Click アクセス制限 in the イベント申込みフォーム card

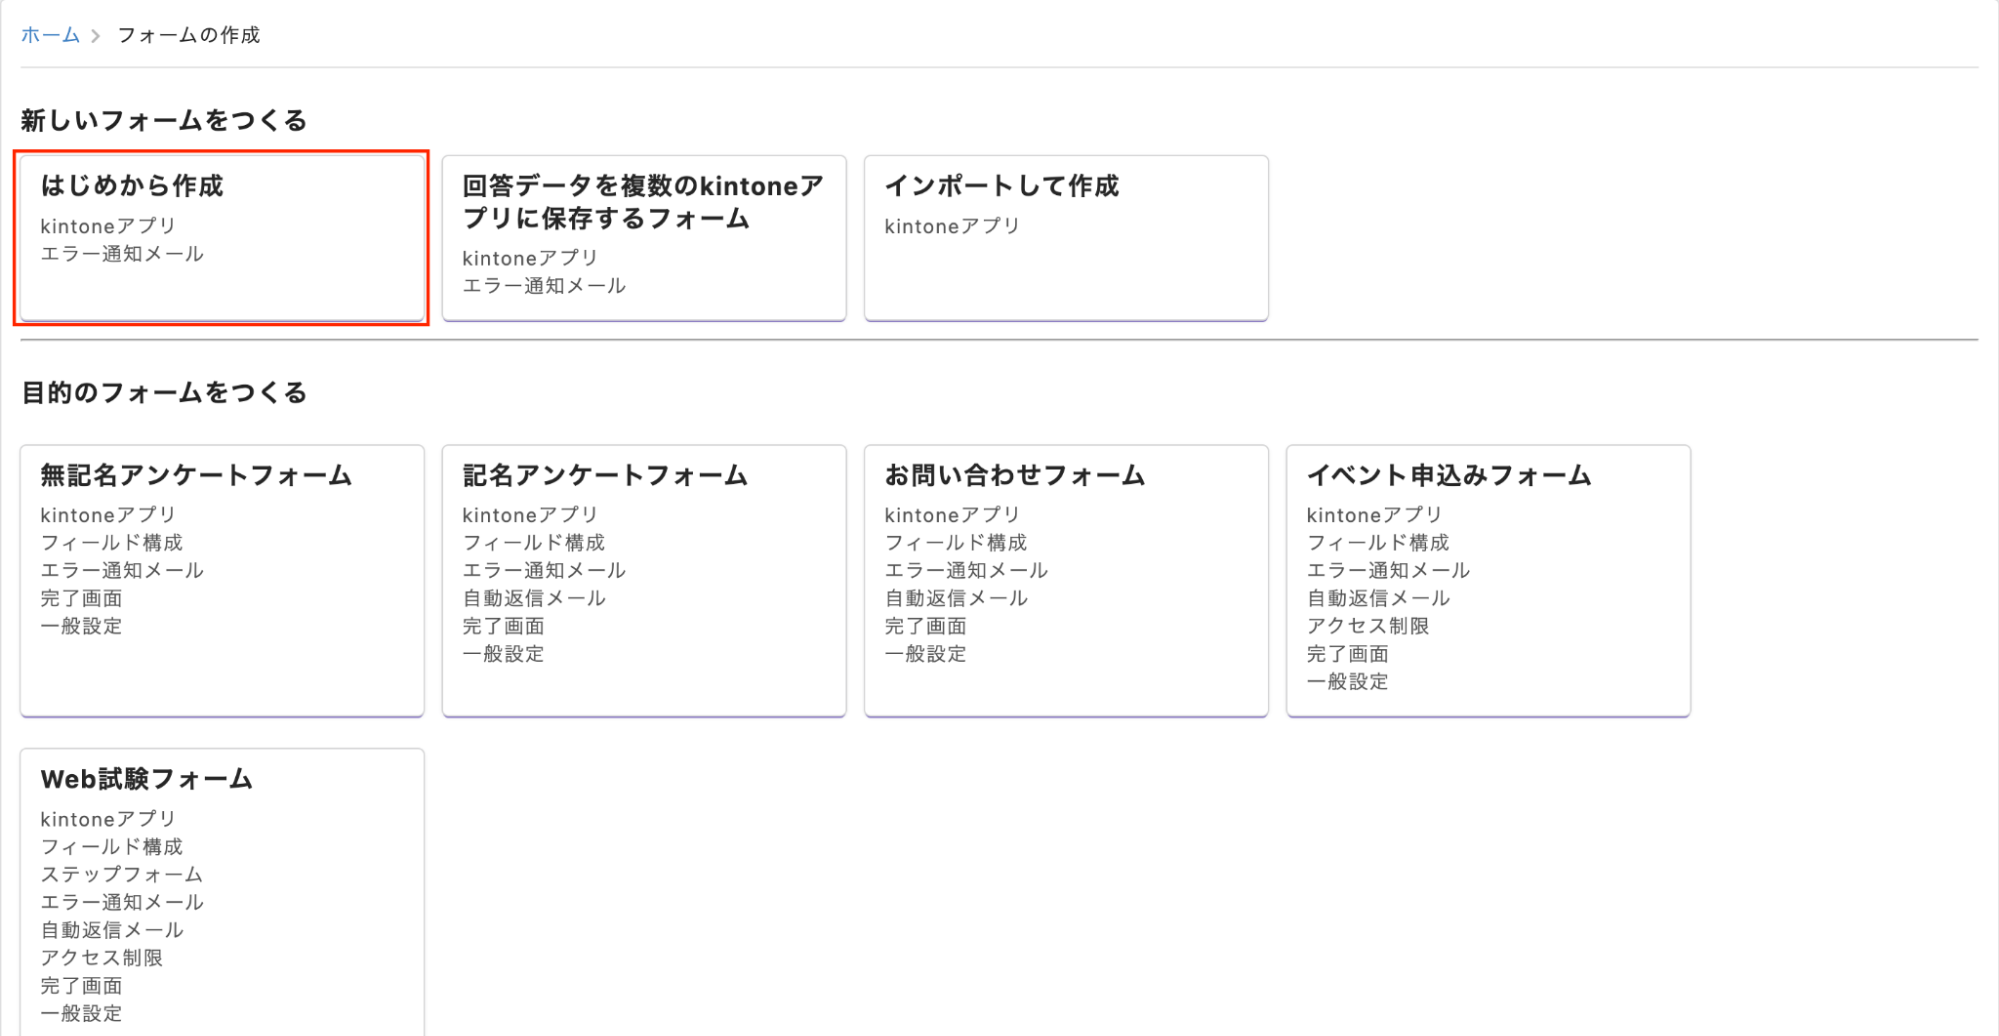tap(1367, 626)
